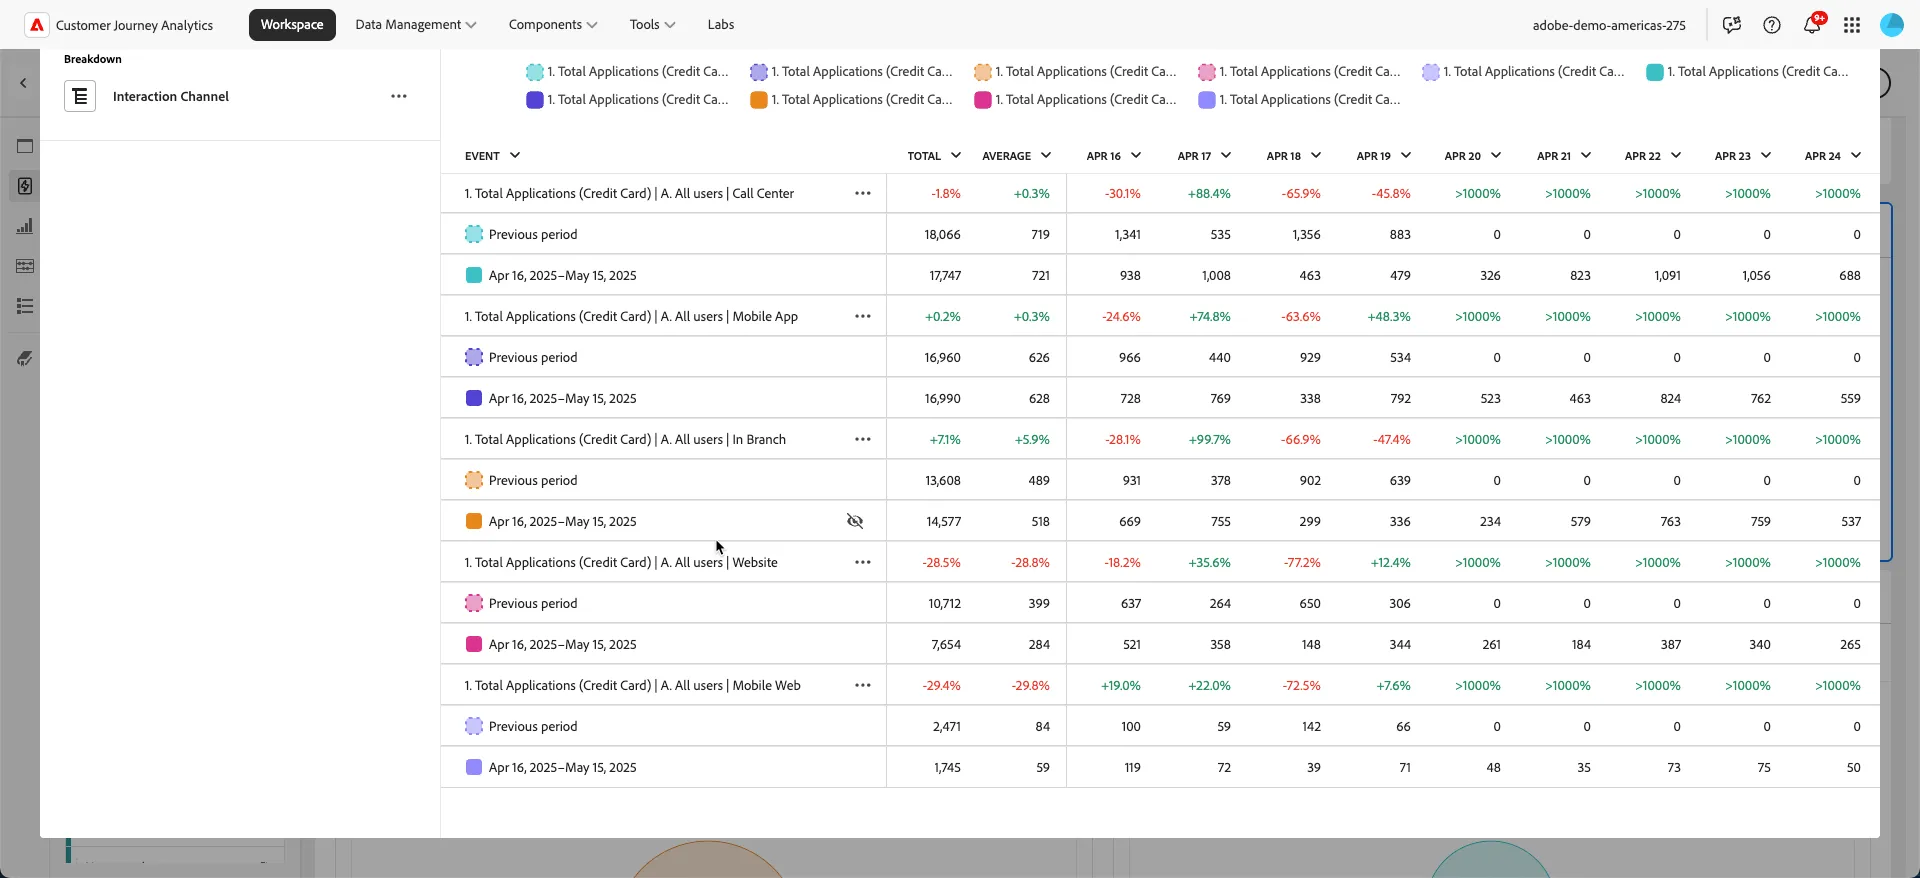Click the dashed orange In Branch Previous period swatch

point(474,480)
